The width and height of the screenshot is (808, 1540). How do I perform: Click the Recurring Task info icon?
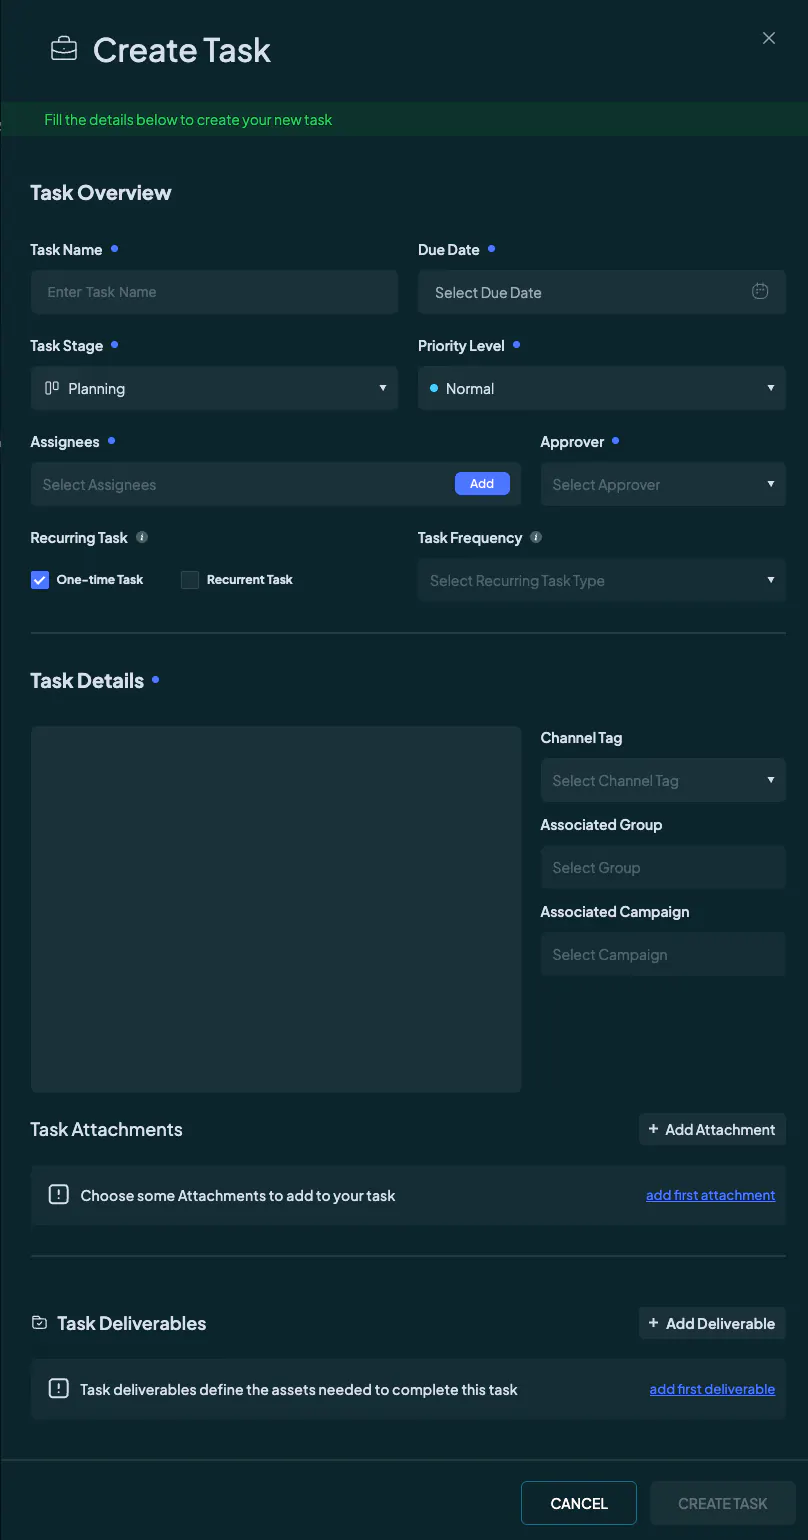[x=142, y=538]
